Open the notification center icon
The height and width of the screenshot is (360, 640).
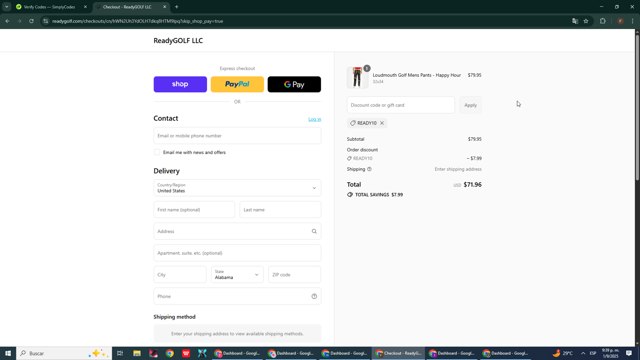(x=629, y=353)
